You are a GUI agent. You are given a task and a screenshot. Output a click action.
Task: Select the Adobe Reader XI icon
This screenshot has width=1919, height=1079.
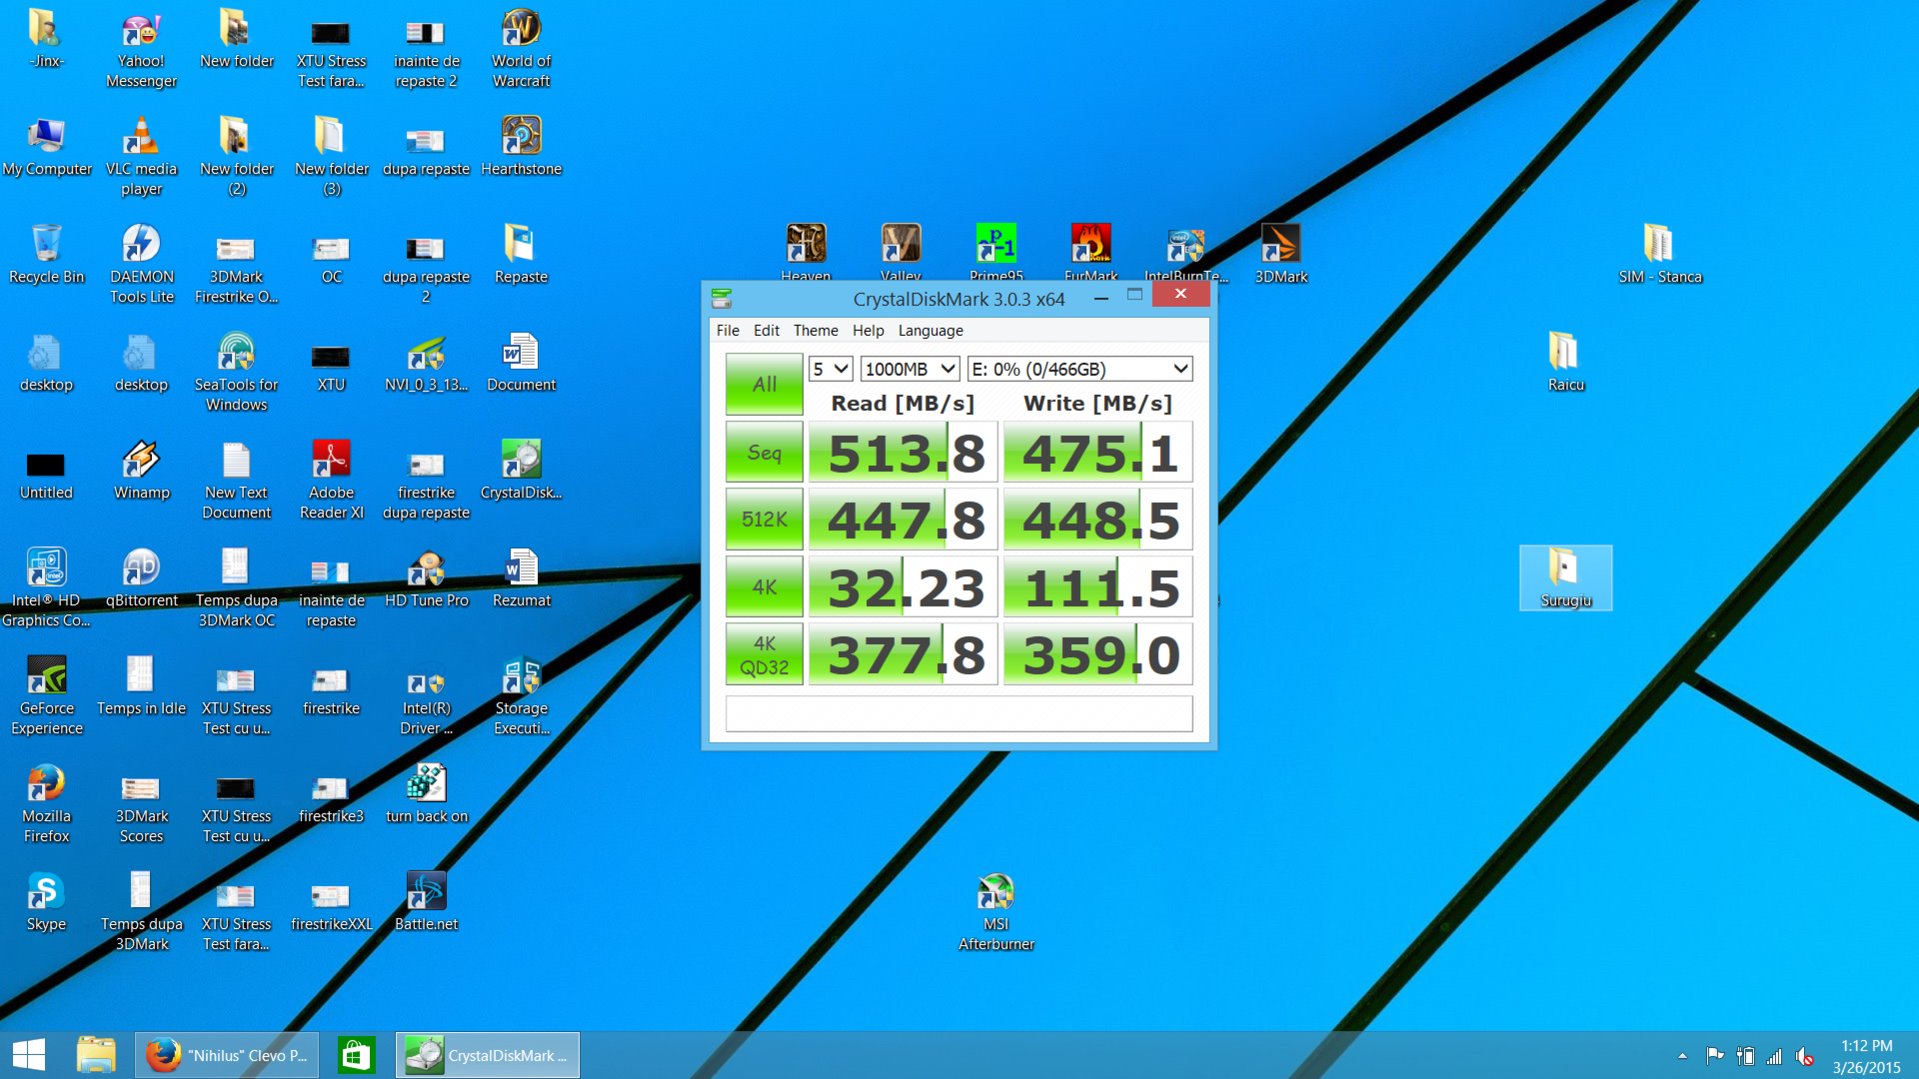coord(331,481)
